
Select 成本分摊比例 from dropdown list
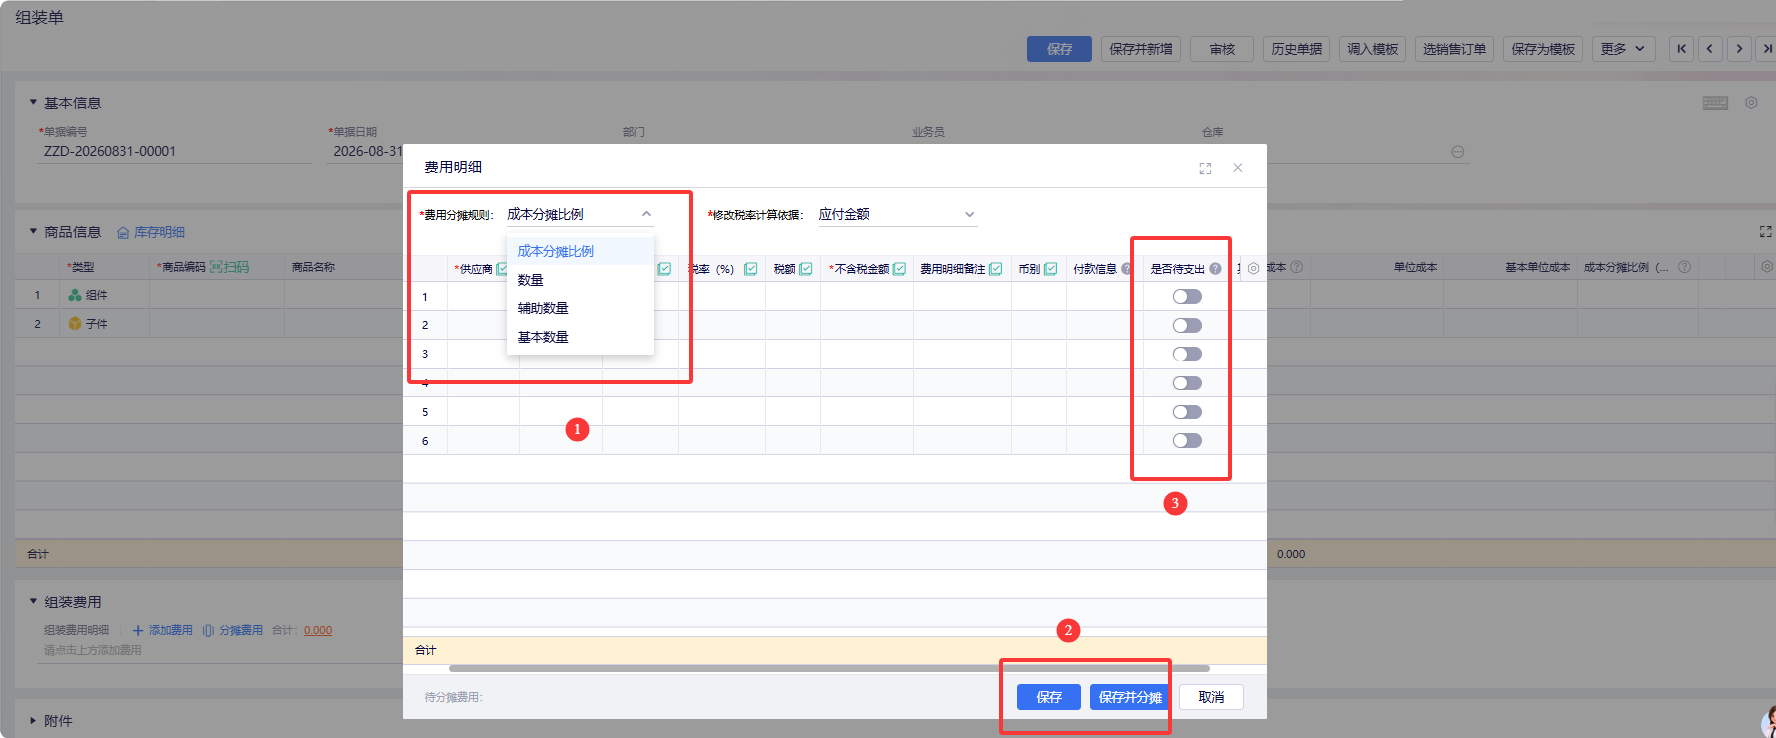click(x=580, y=251)
